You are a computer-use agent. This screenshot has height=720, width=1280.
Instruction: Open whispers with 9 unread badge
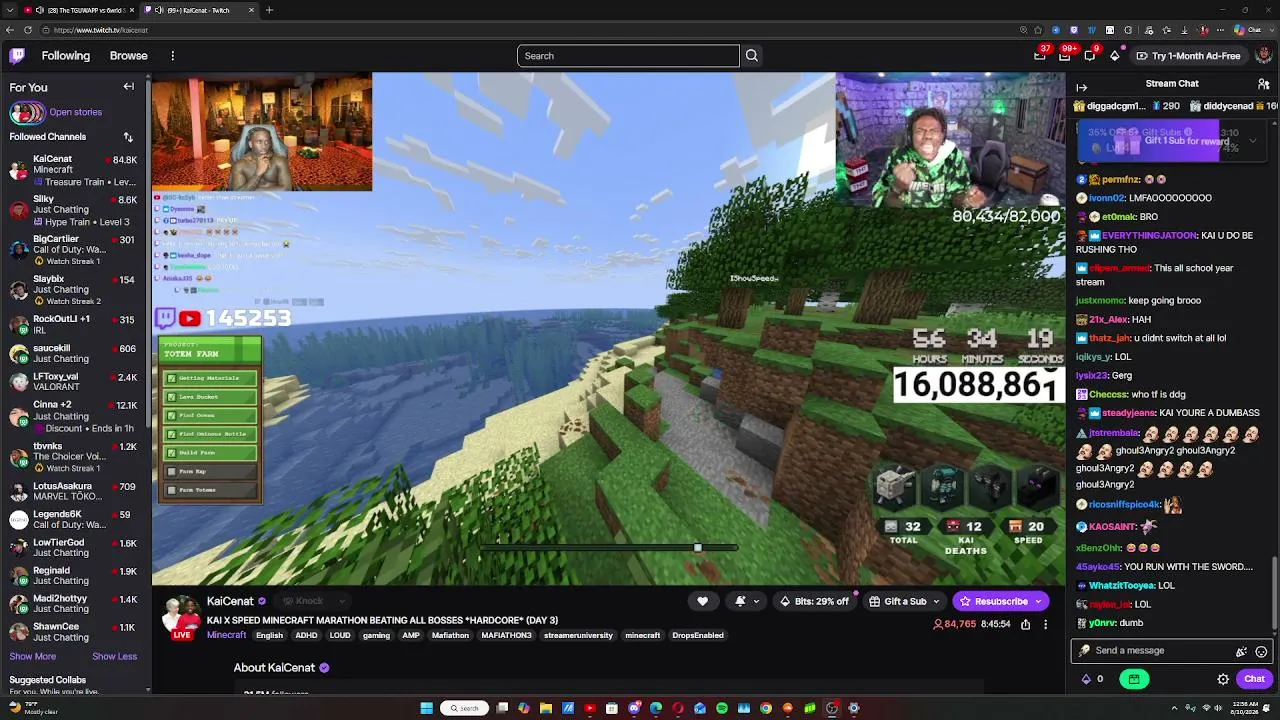click(x=1090, y=56)
